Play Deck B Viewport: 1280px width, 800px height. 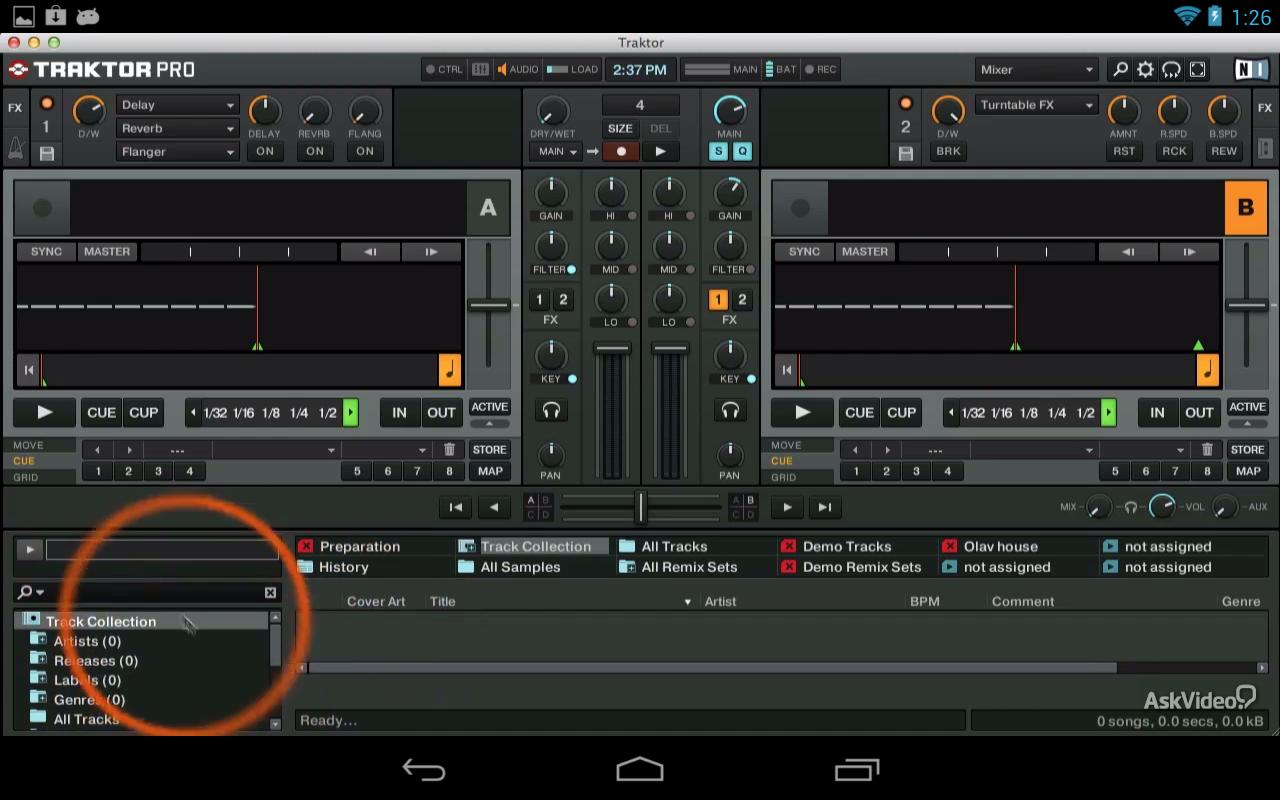[802, 412]
